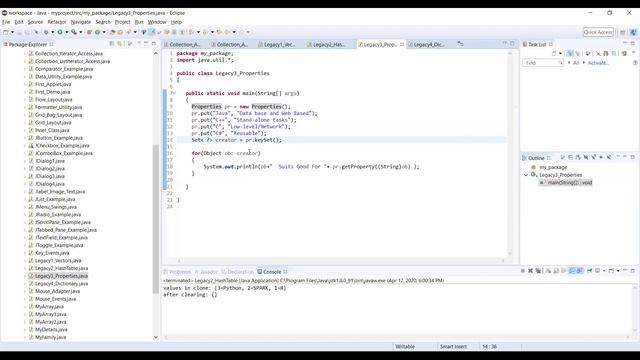Click the Console horizontal scrollbar
This screenshot has width=640, height=360.
(x=396, y=338)
